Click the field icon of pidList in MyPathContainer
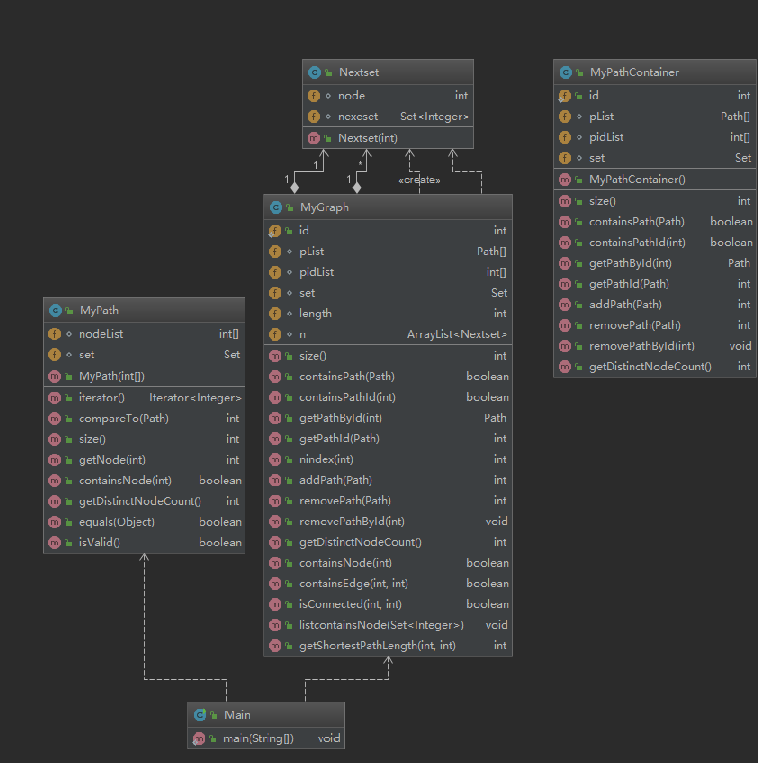 (x=565, y=137)
